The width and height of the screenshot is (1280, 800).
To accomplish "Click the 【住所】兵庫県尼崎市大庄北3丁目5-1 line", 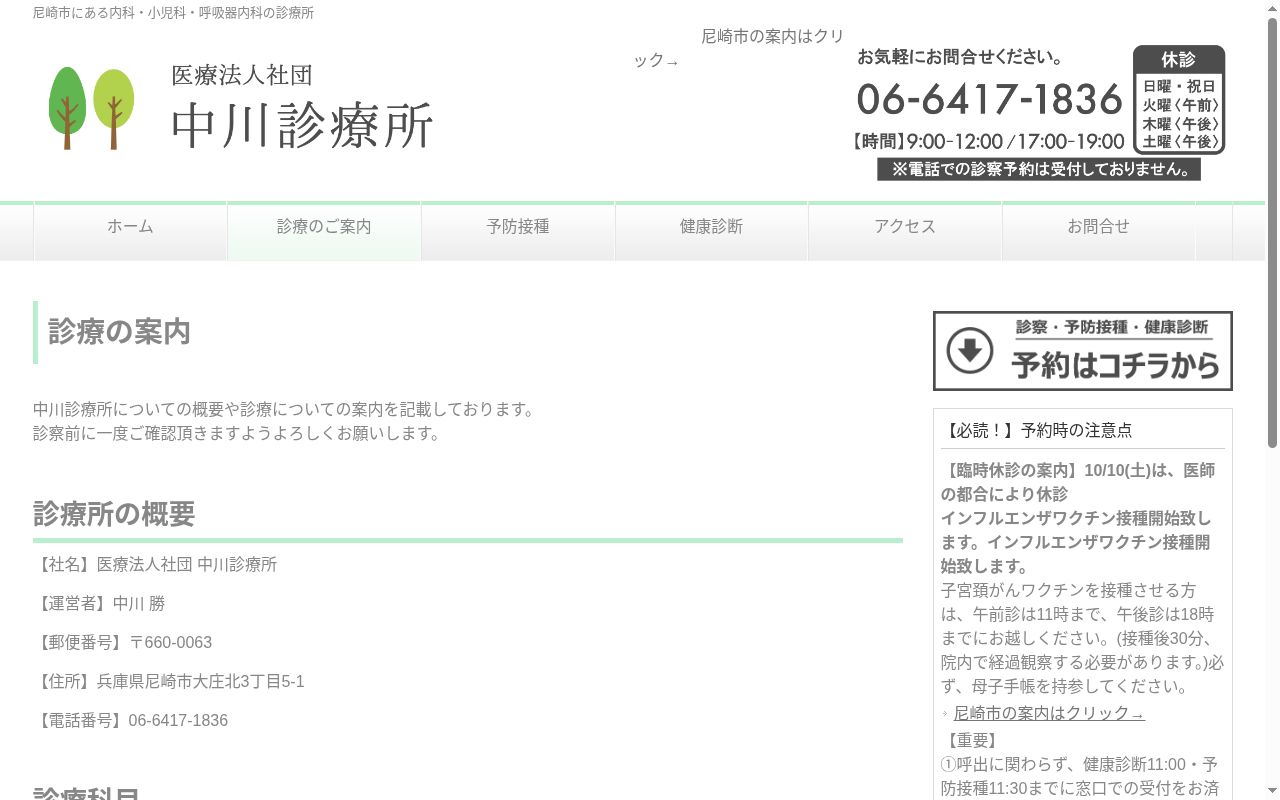I will pos(169,682).
